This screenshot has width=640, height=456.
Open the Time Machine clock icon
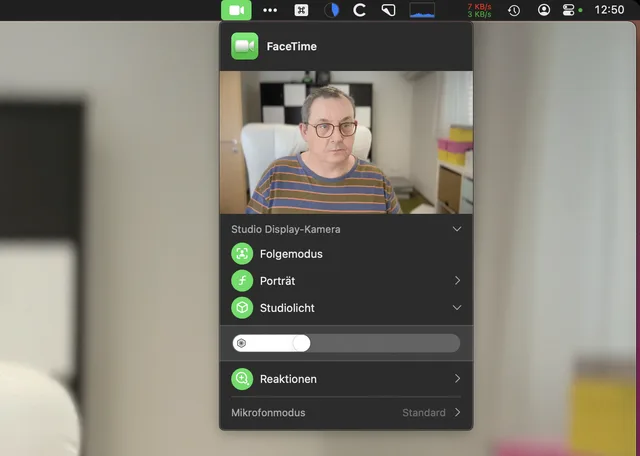514,10
